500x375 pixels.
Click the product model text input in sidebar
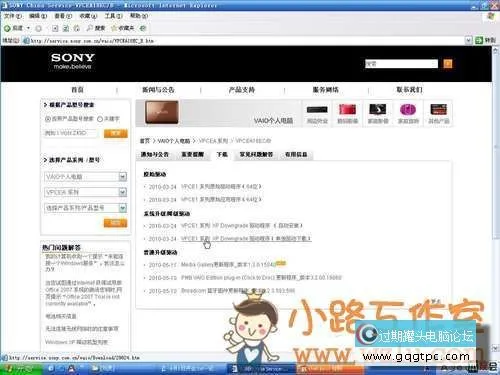[71, 133]
